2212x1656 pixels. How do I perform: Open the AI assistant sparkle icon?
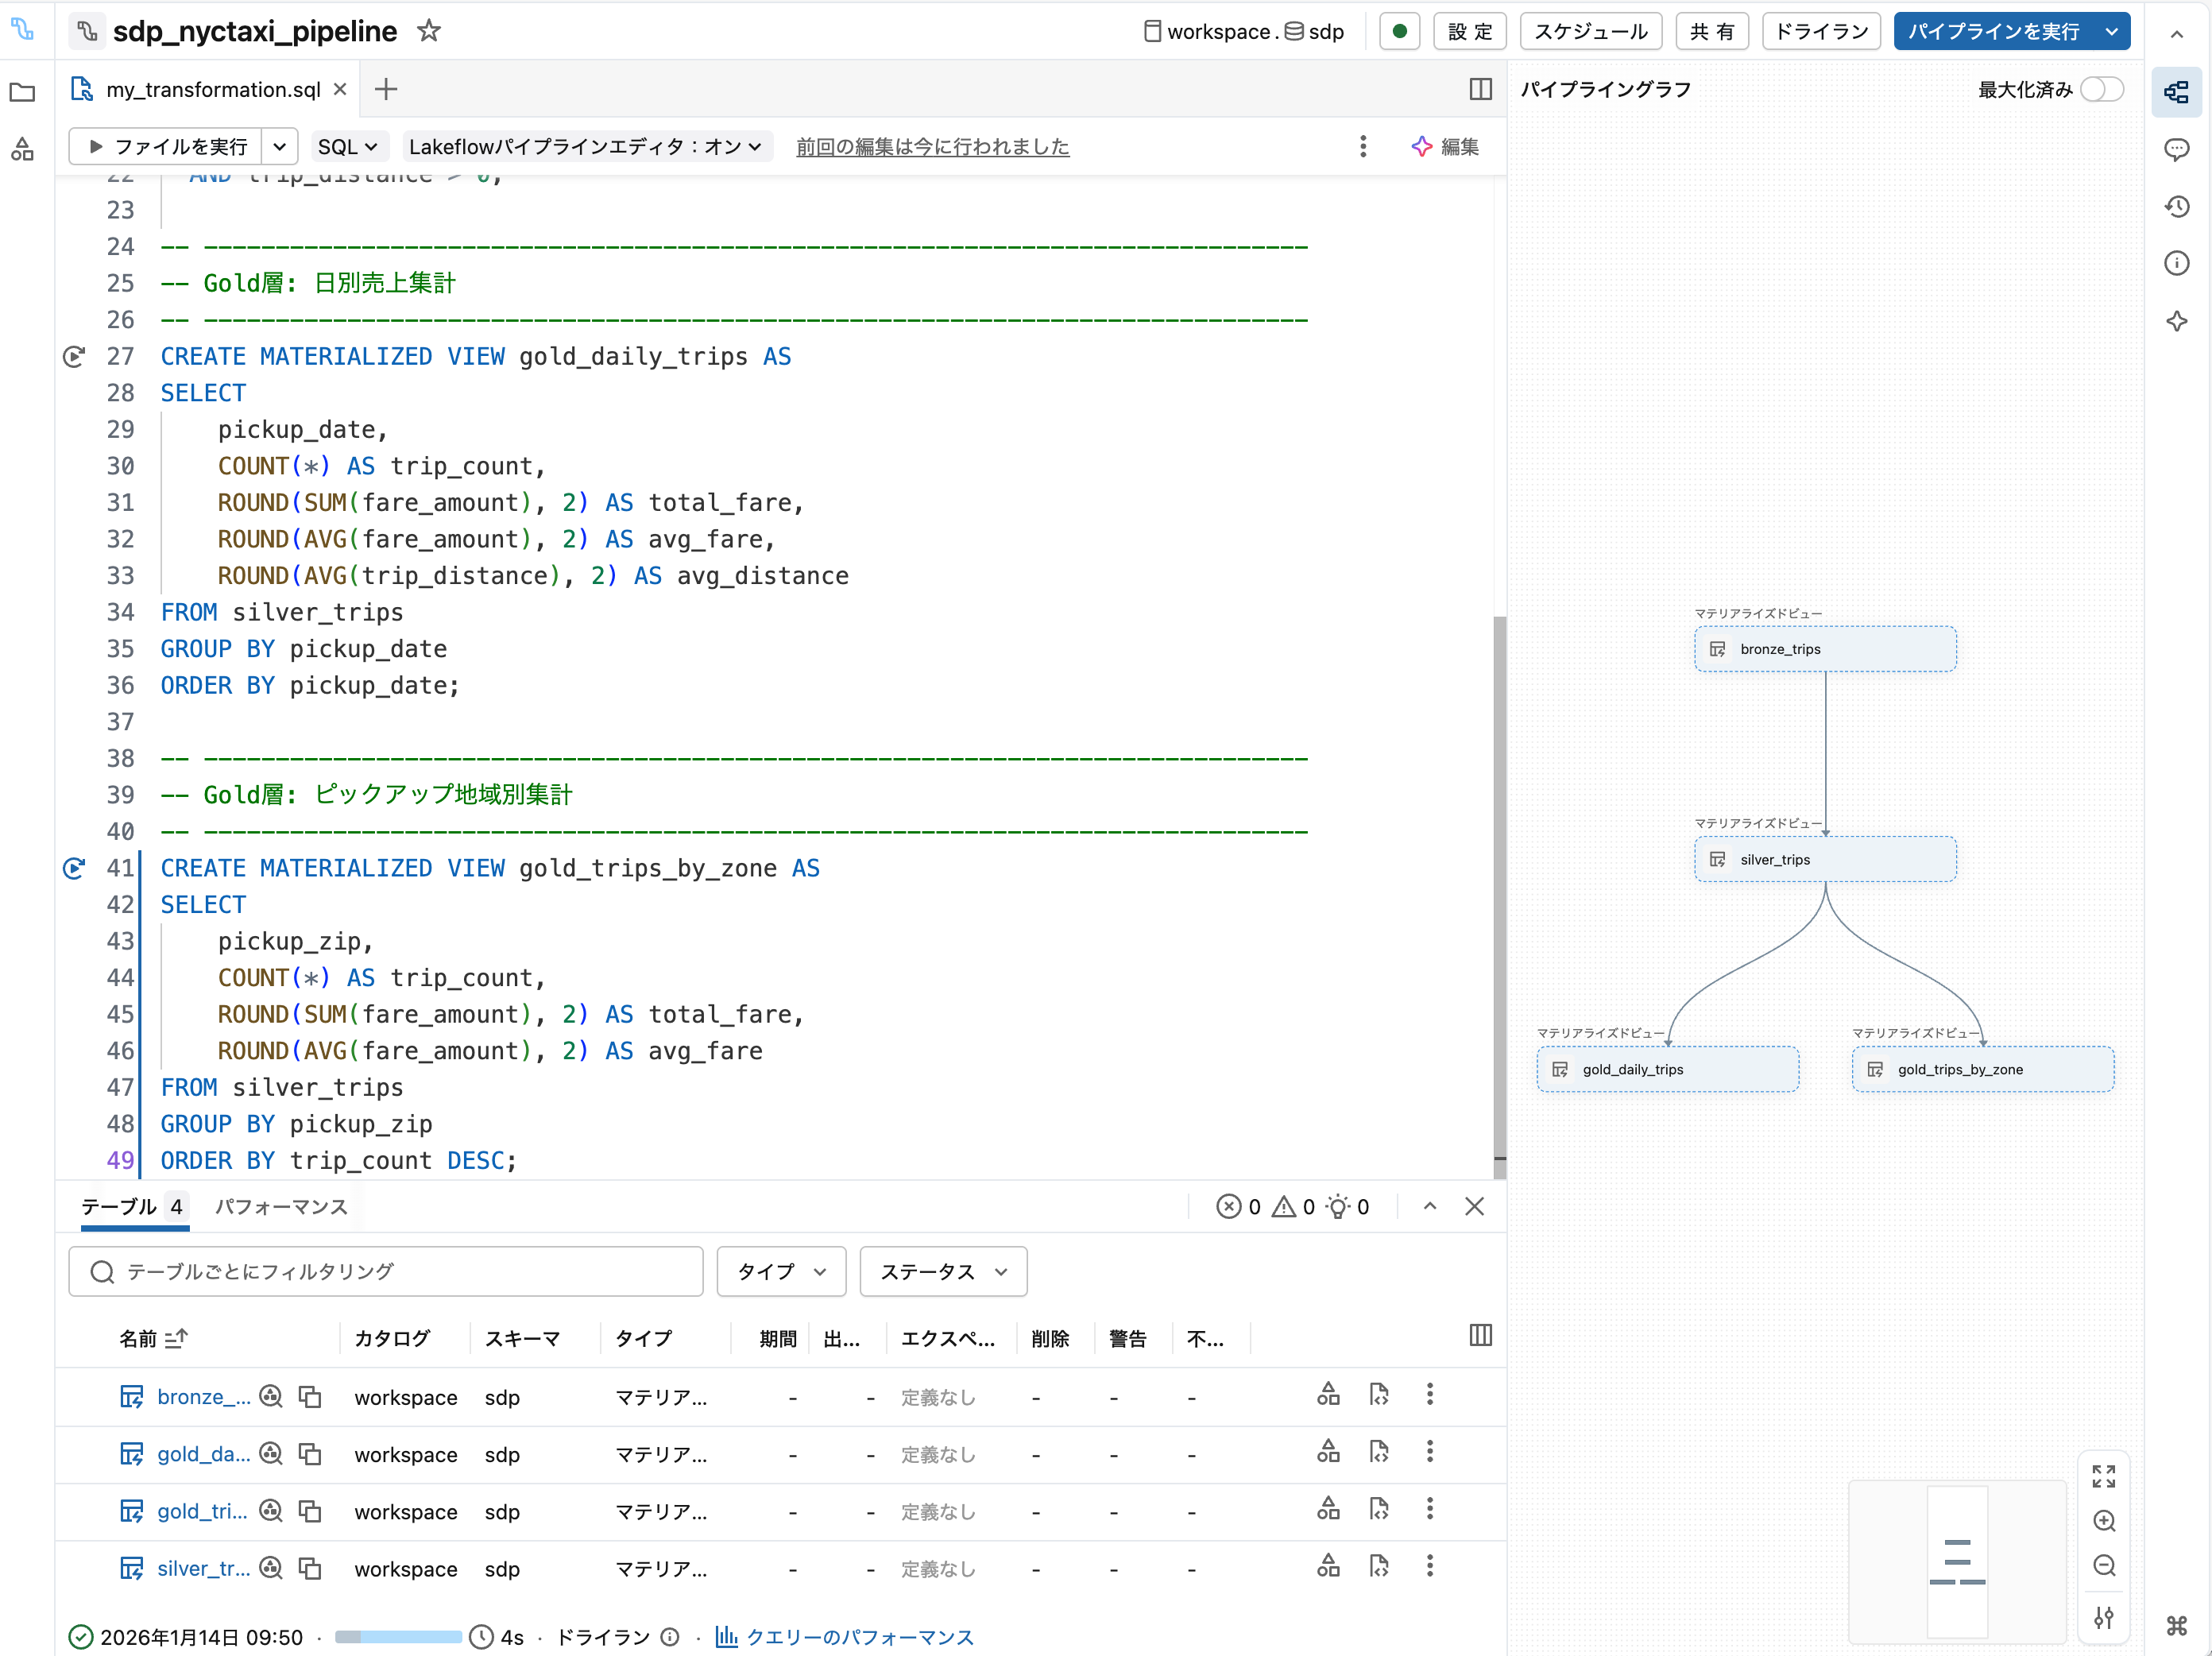[x=2178, y=321]
